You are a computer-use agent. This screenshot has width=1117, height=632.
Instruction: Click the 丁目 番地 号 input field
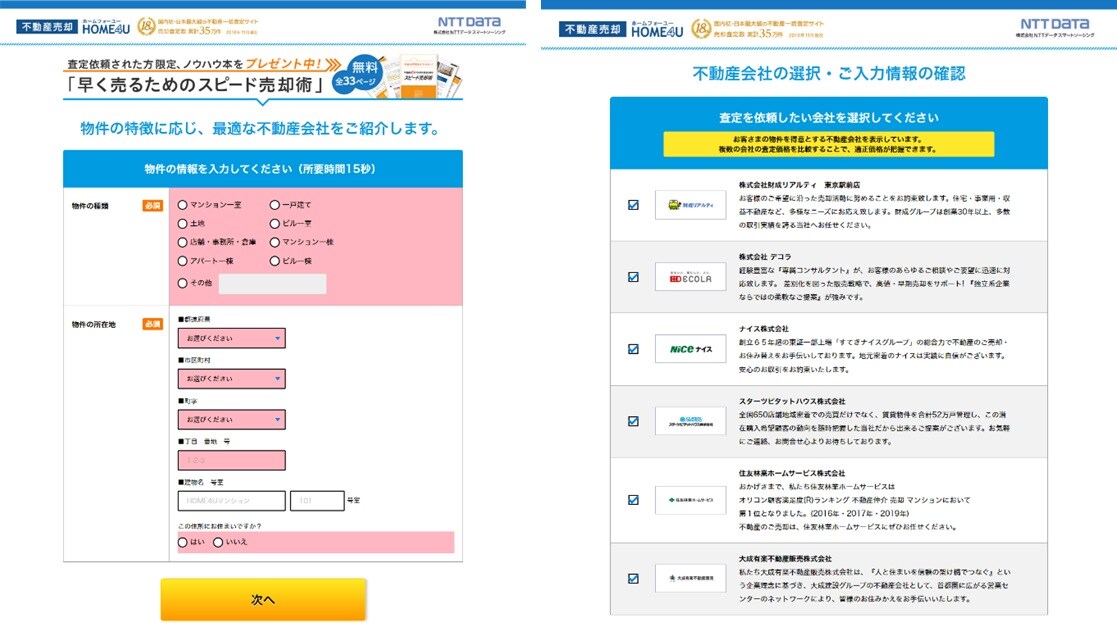[x=231, y=461]
